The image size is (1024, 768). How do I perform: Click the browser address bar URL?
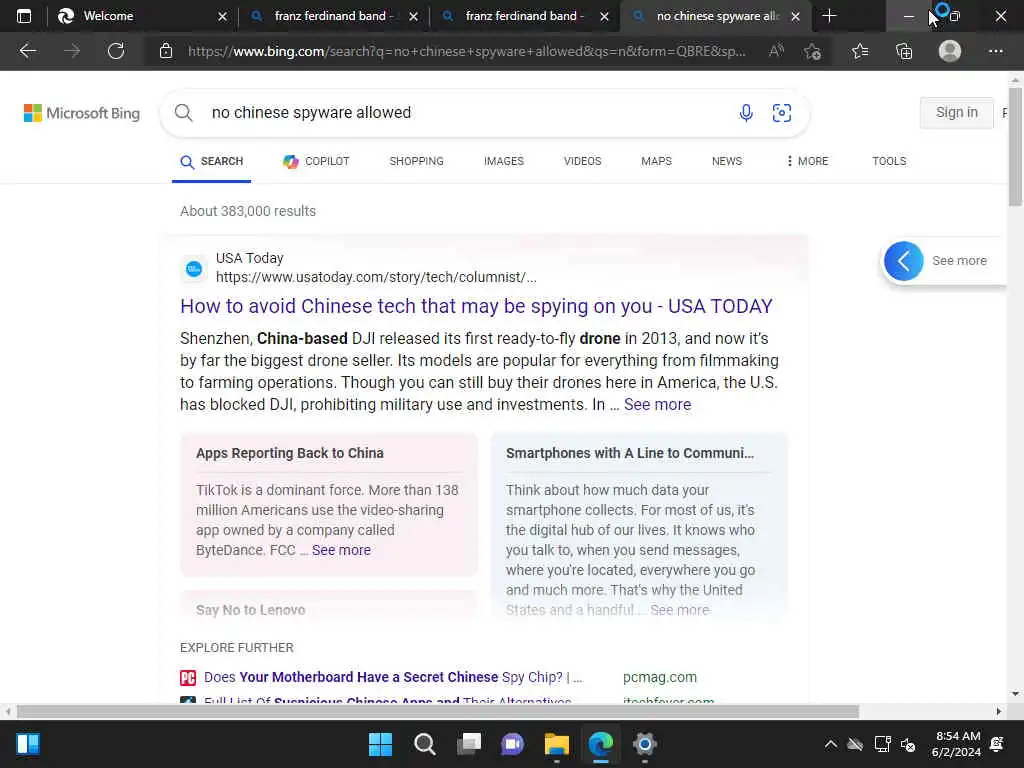(x=466, y=51)
